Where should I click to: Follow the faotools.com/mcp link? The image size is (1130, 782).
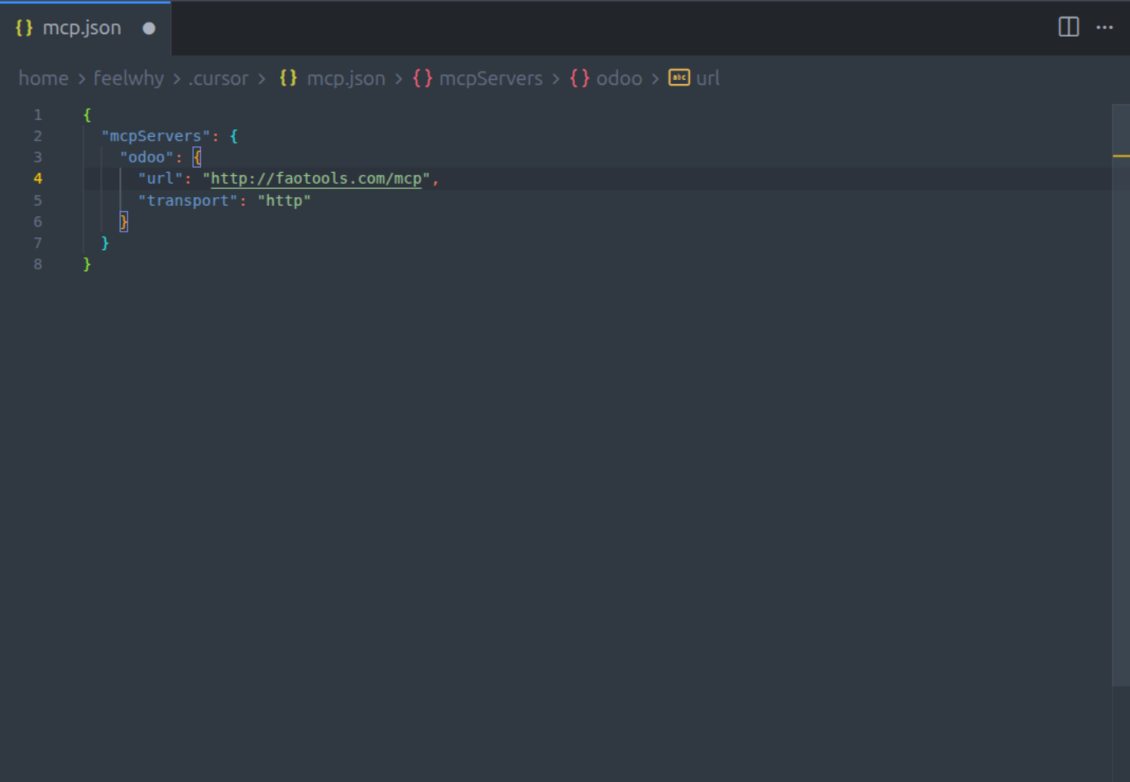coord(317,178)
